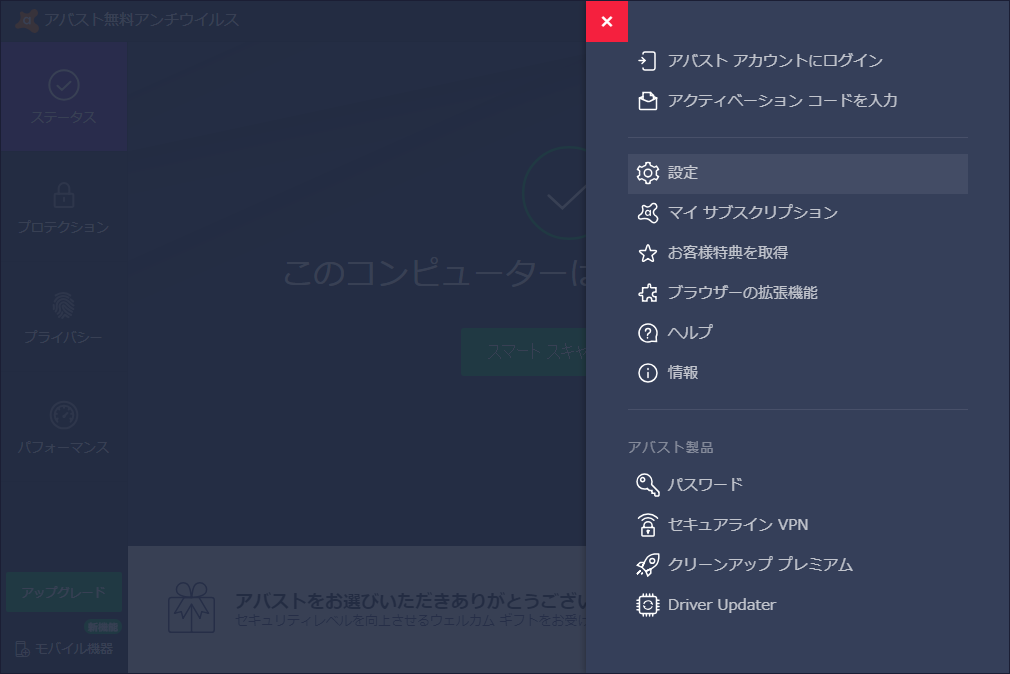Click the パフォーマンス gauge icon in sidebar
Image resolution: width=1010 pixels, height=674 pixels.
[x=64, y=415]
